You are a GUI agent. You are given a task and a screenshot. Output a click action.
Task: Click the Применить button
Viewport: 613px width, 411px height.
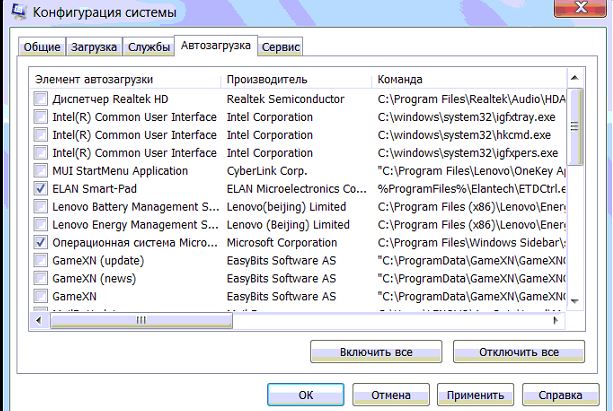(475, 395)
